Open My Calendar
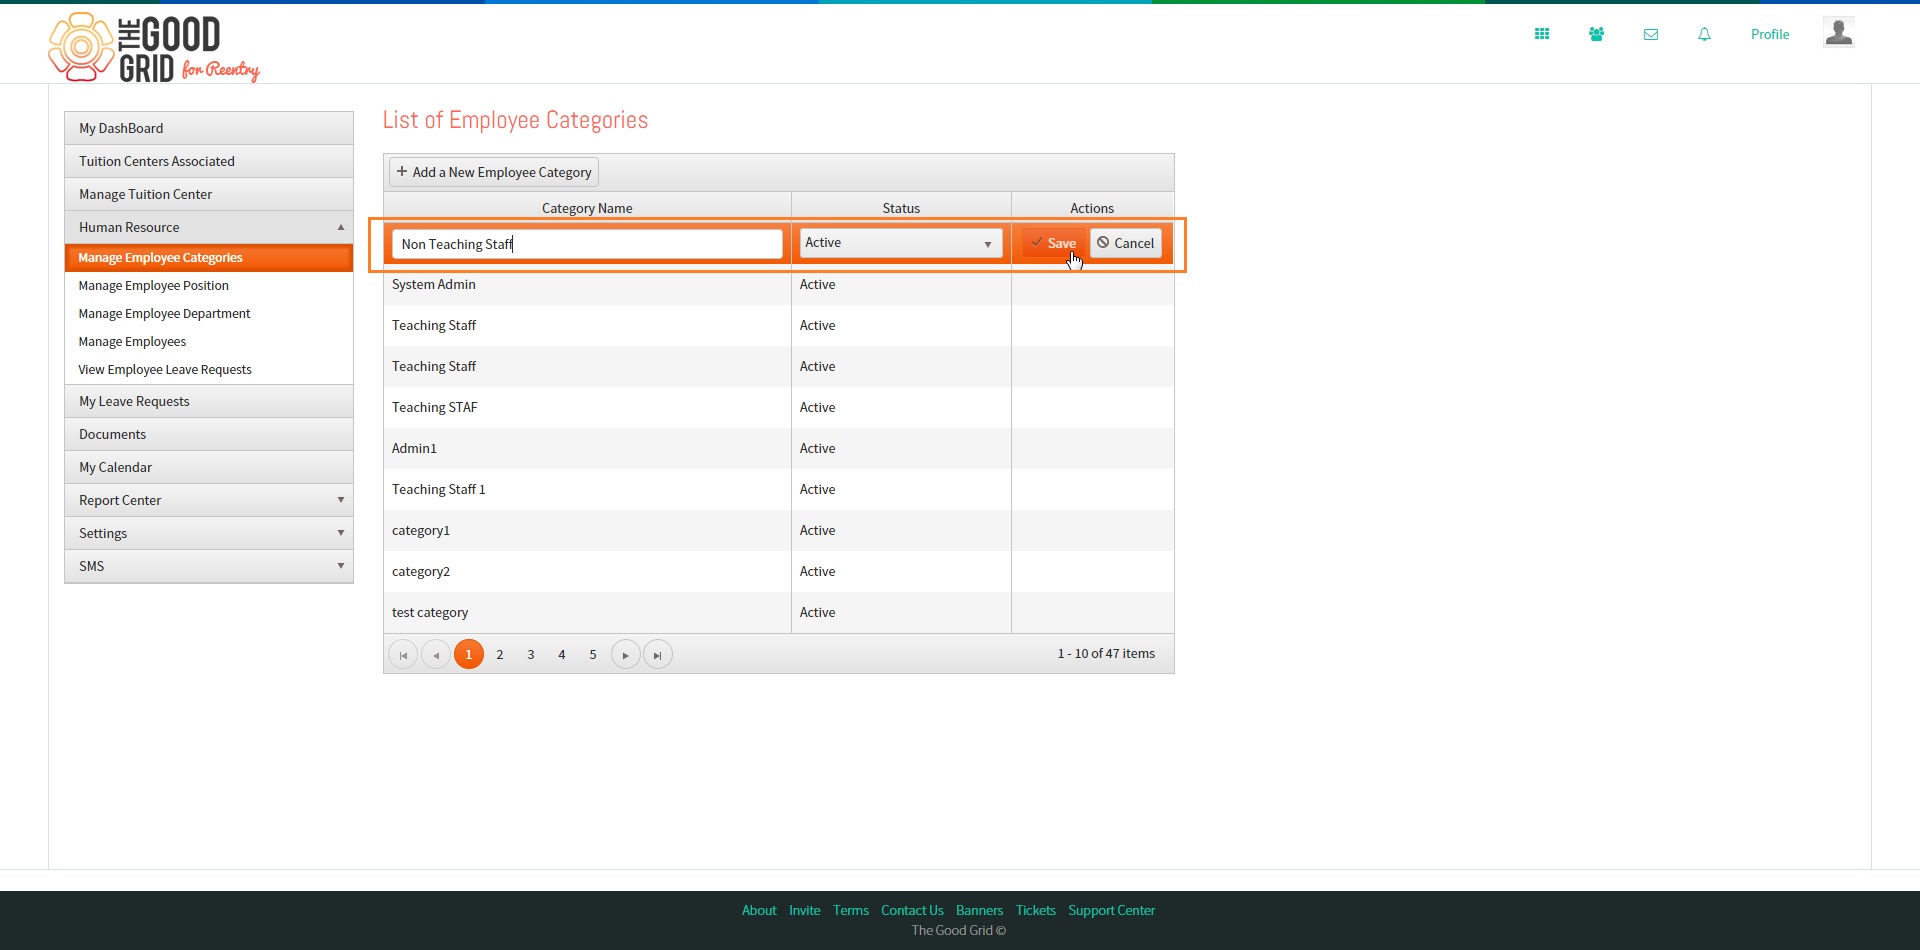1920x950 pixels. pyautogui.click(x=209, y=467)
